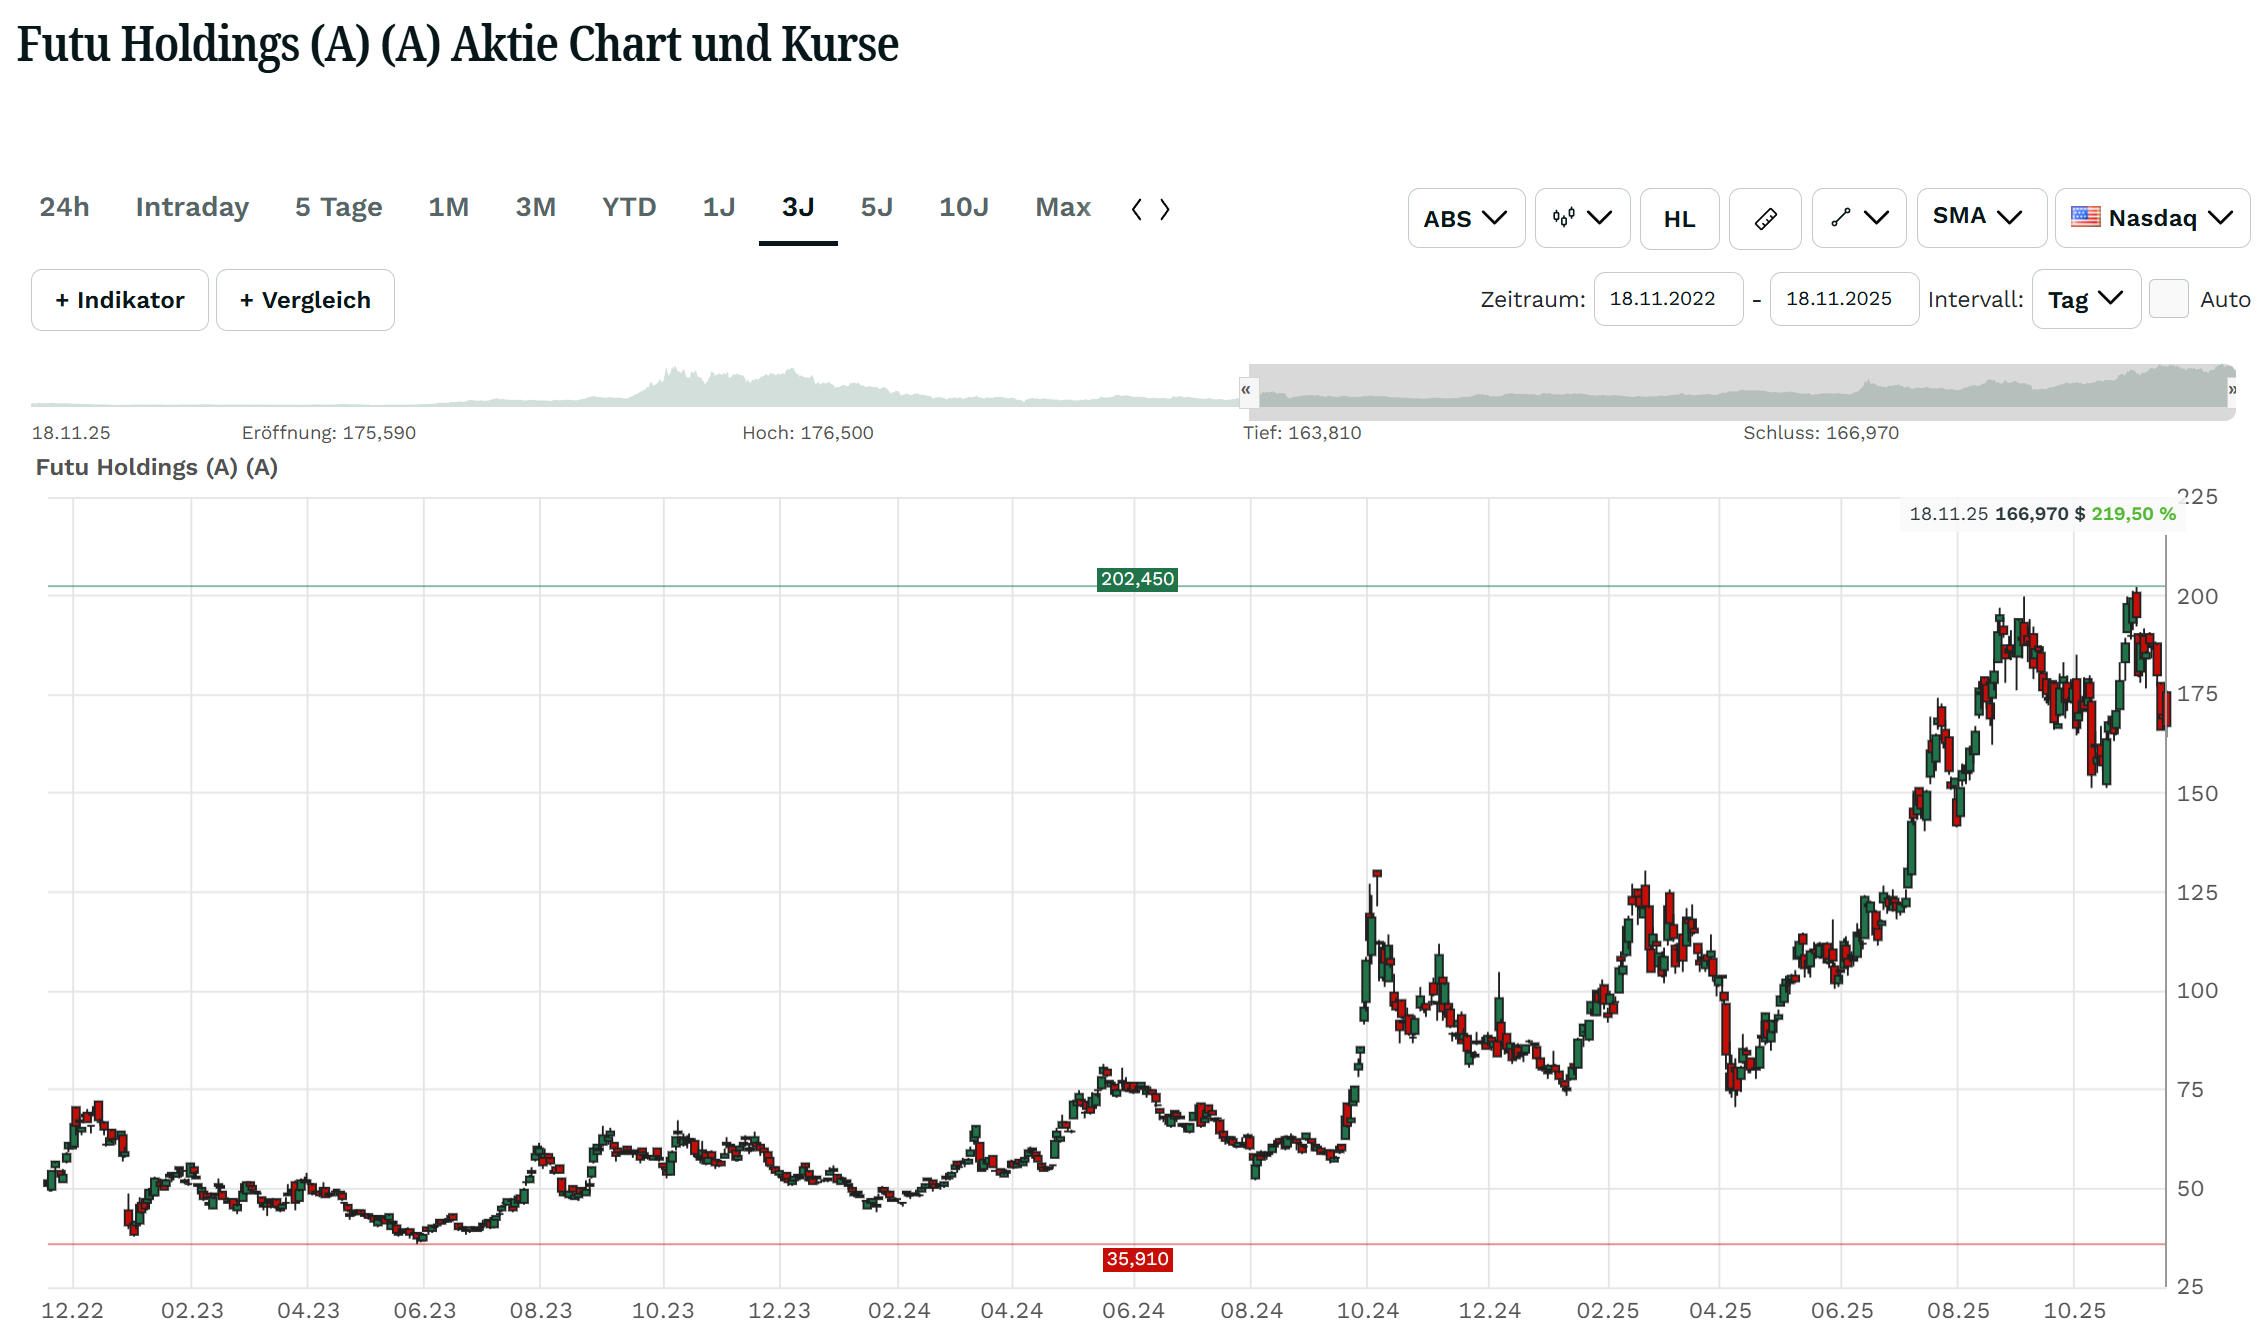Expand the ABS display mode dropdown
The height and width of the screenshot is (1326, 2265).
click(x=1465, y=218)
